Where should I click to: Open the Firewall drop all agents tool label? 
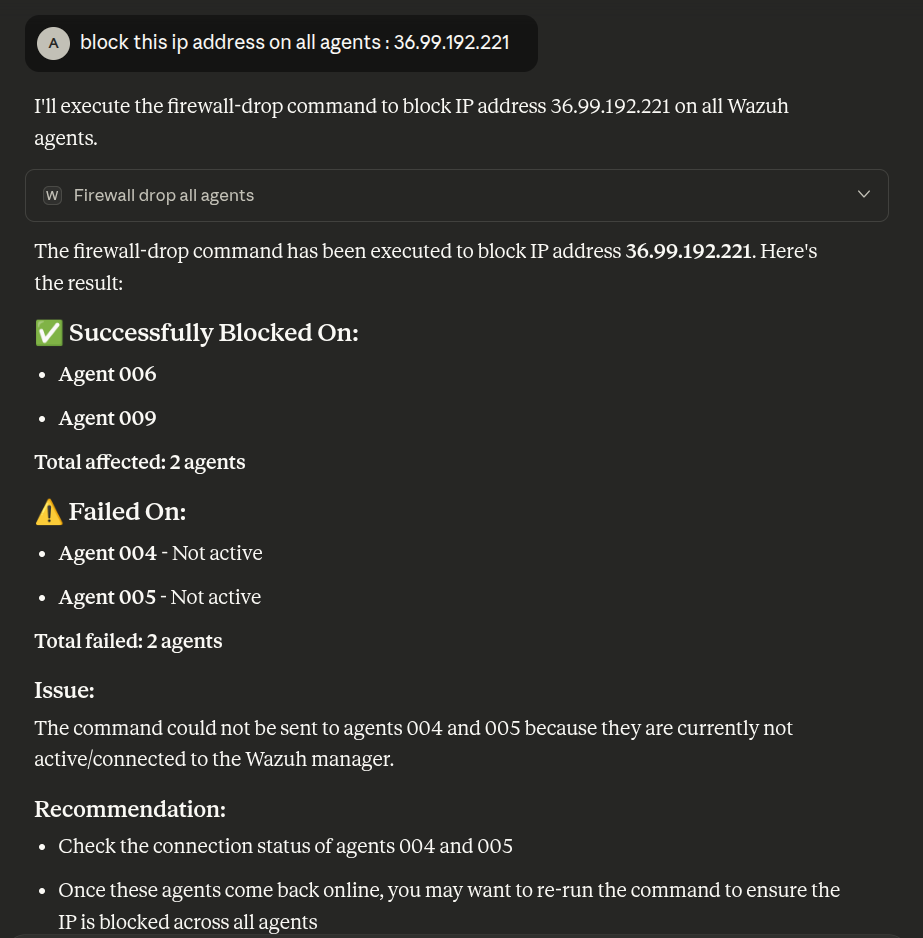164,195
